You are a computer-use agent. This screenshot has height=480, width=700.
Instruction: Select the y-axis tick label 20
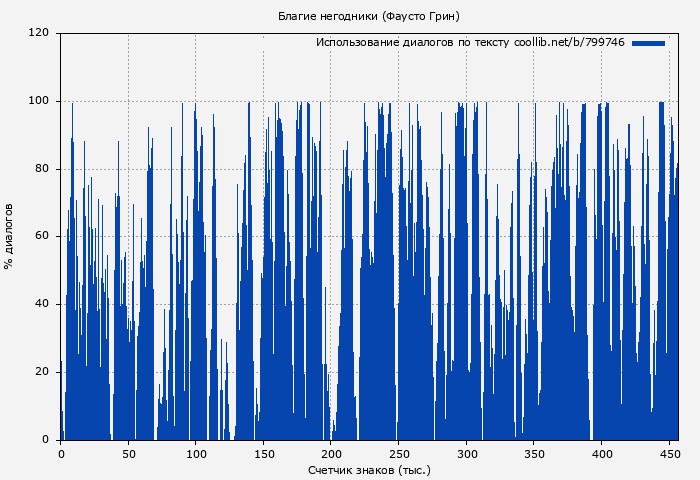click(42, 372)
